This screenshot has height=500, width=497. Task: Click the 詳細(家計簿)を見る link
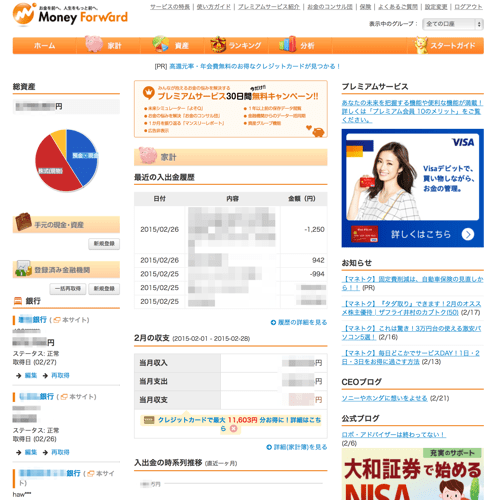click(297, 447)
